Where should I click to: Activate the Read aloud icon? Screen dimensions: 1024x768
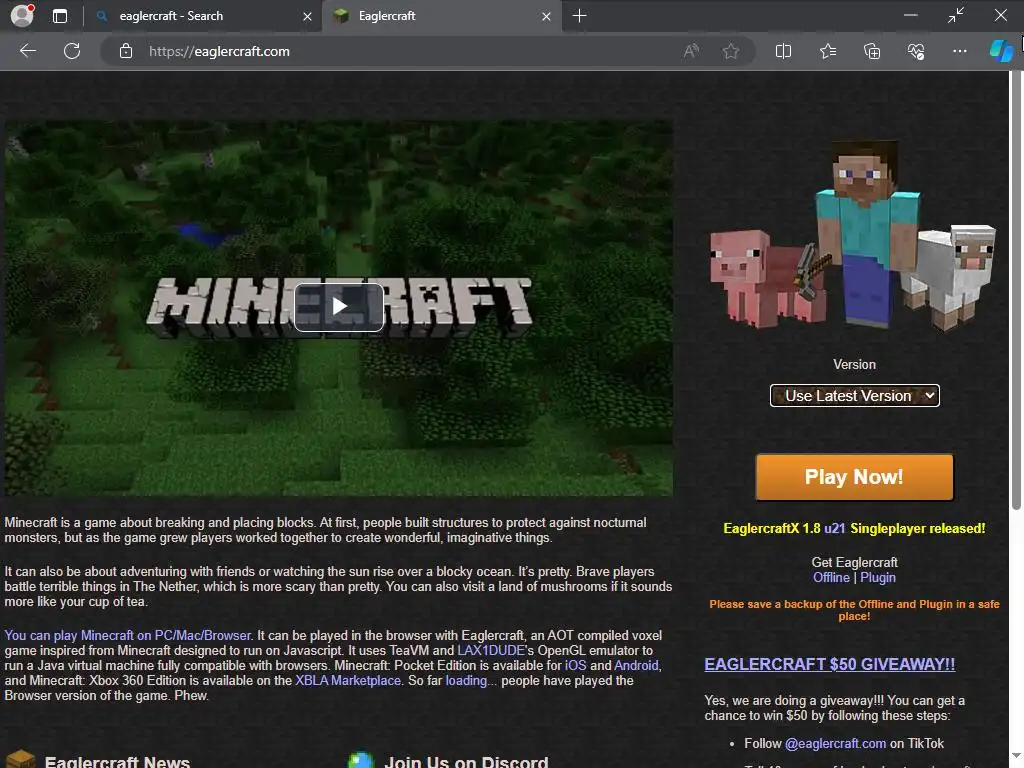click(691, 51)
